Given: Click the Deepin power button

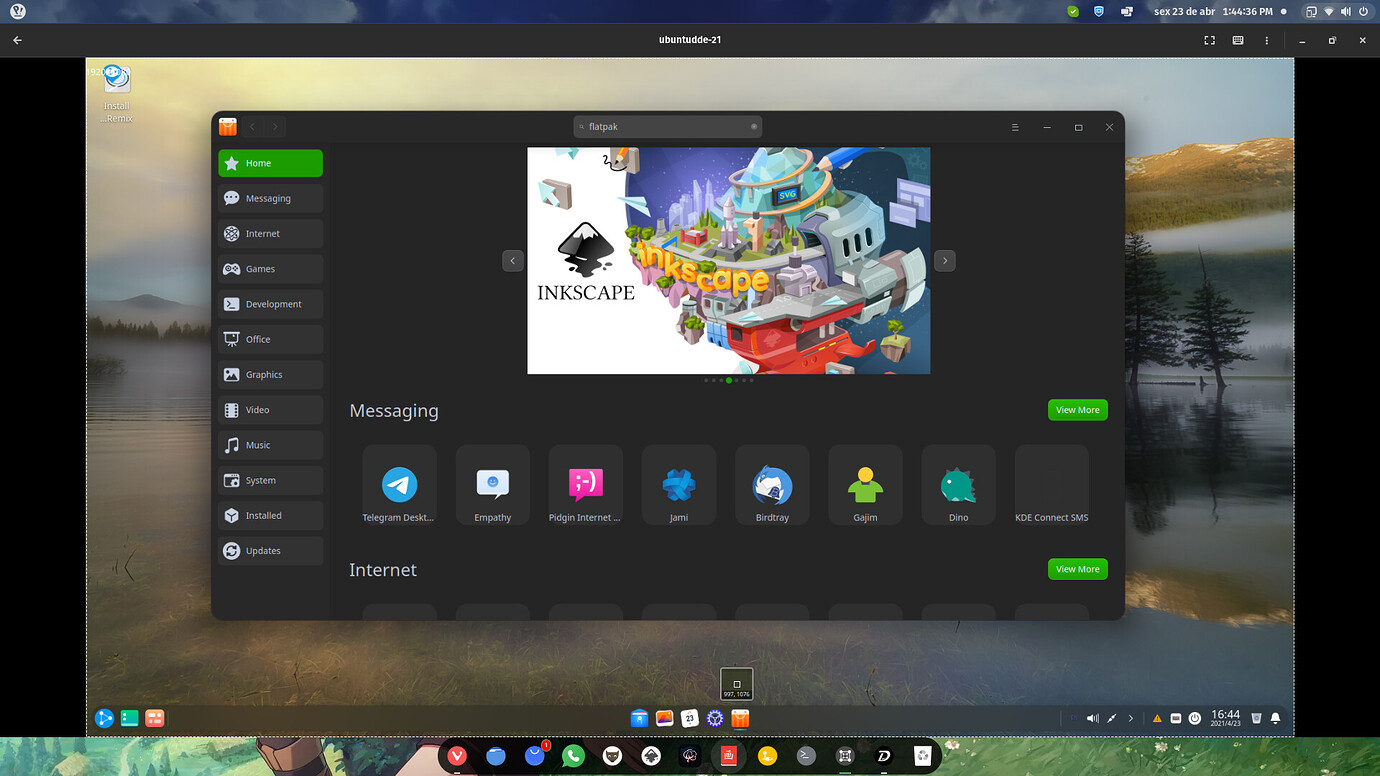Looking at the screenshot, I should click(x=1194, y=718).
